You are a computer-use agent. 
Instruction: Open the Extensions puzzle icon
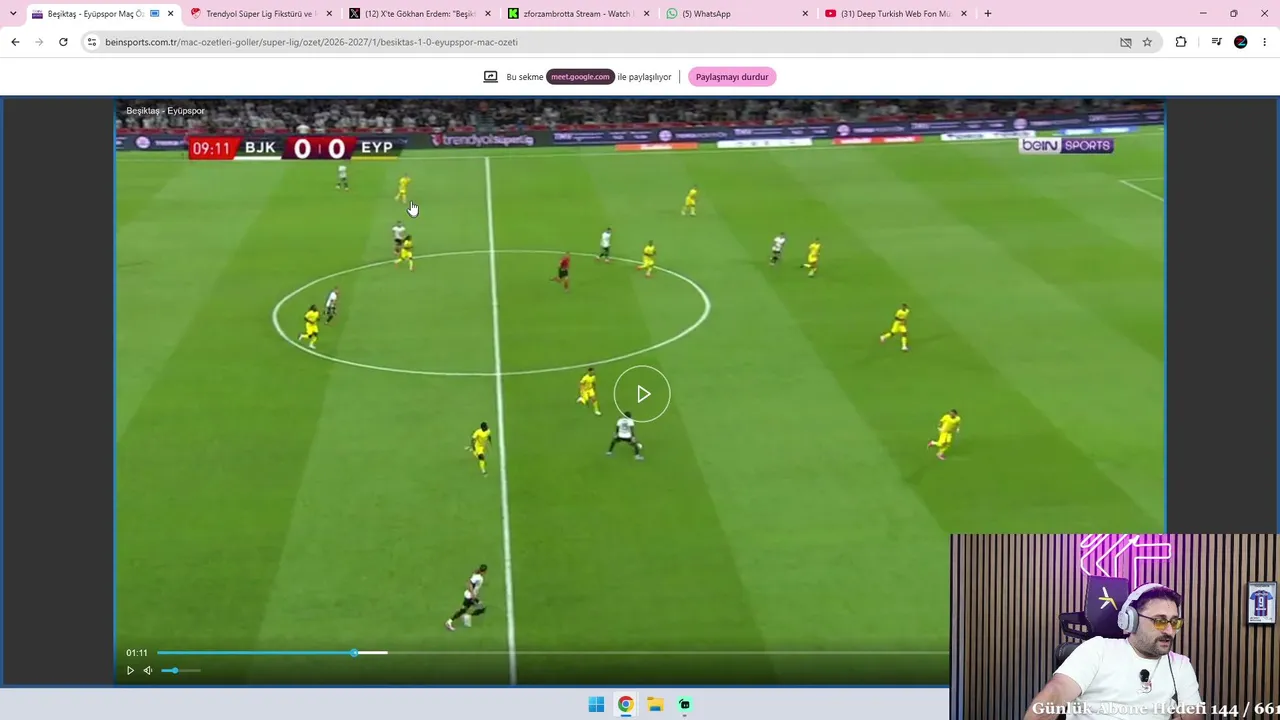coord(1181,42)
